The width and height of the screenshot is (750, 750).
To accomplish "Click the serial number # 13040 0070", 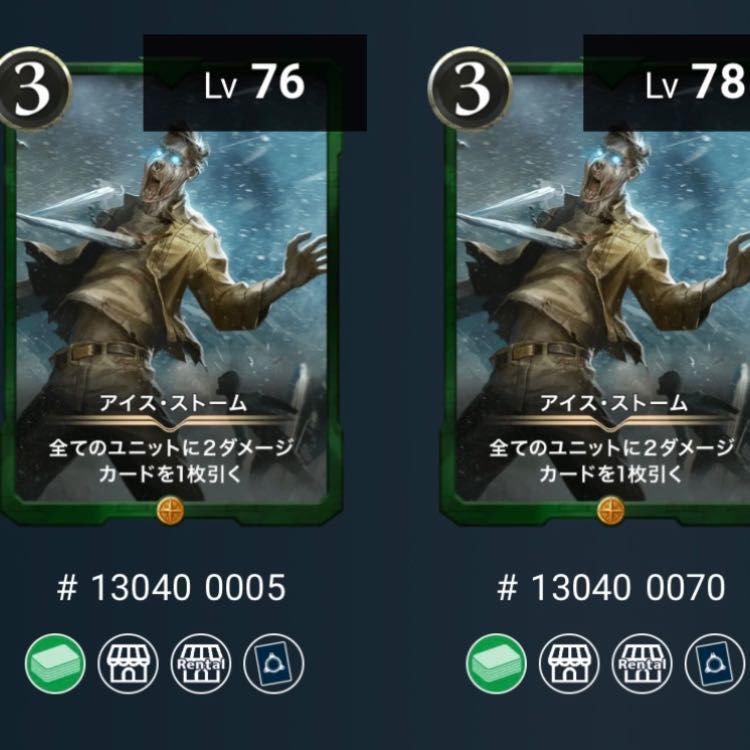I will point(611,587).
